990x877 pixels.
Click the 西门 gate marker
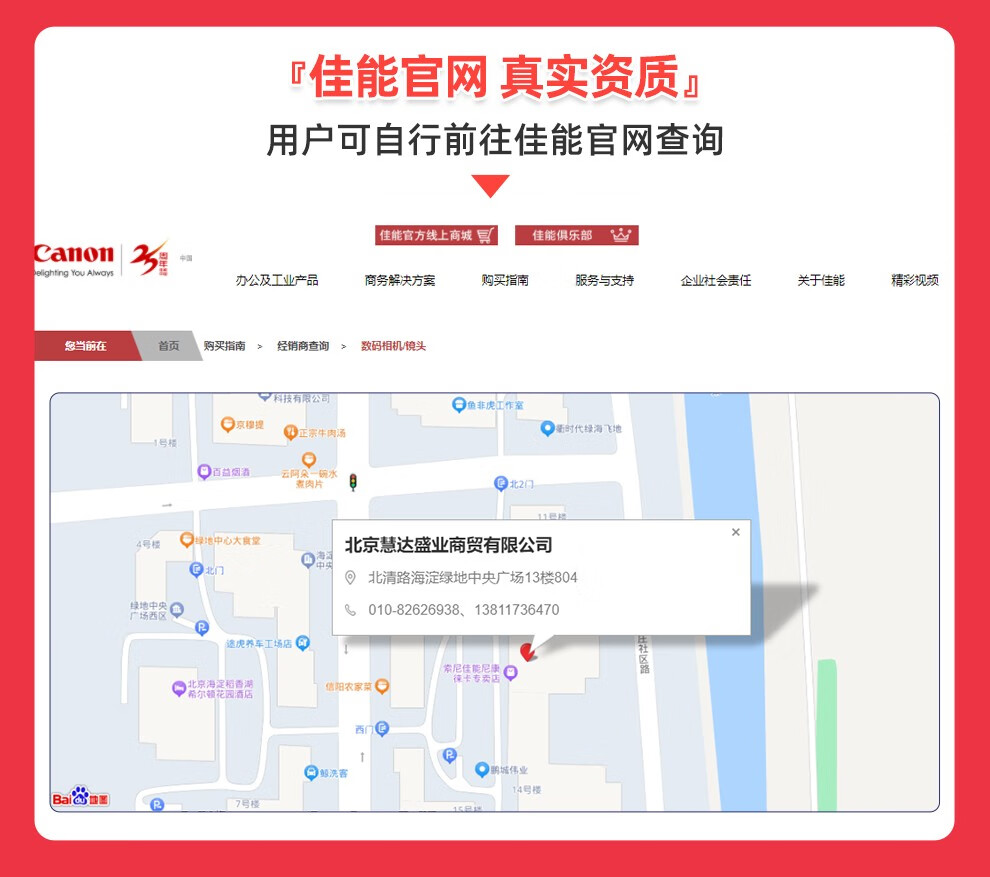382,729
